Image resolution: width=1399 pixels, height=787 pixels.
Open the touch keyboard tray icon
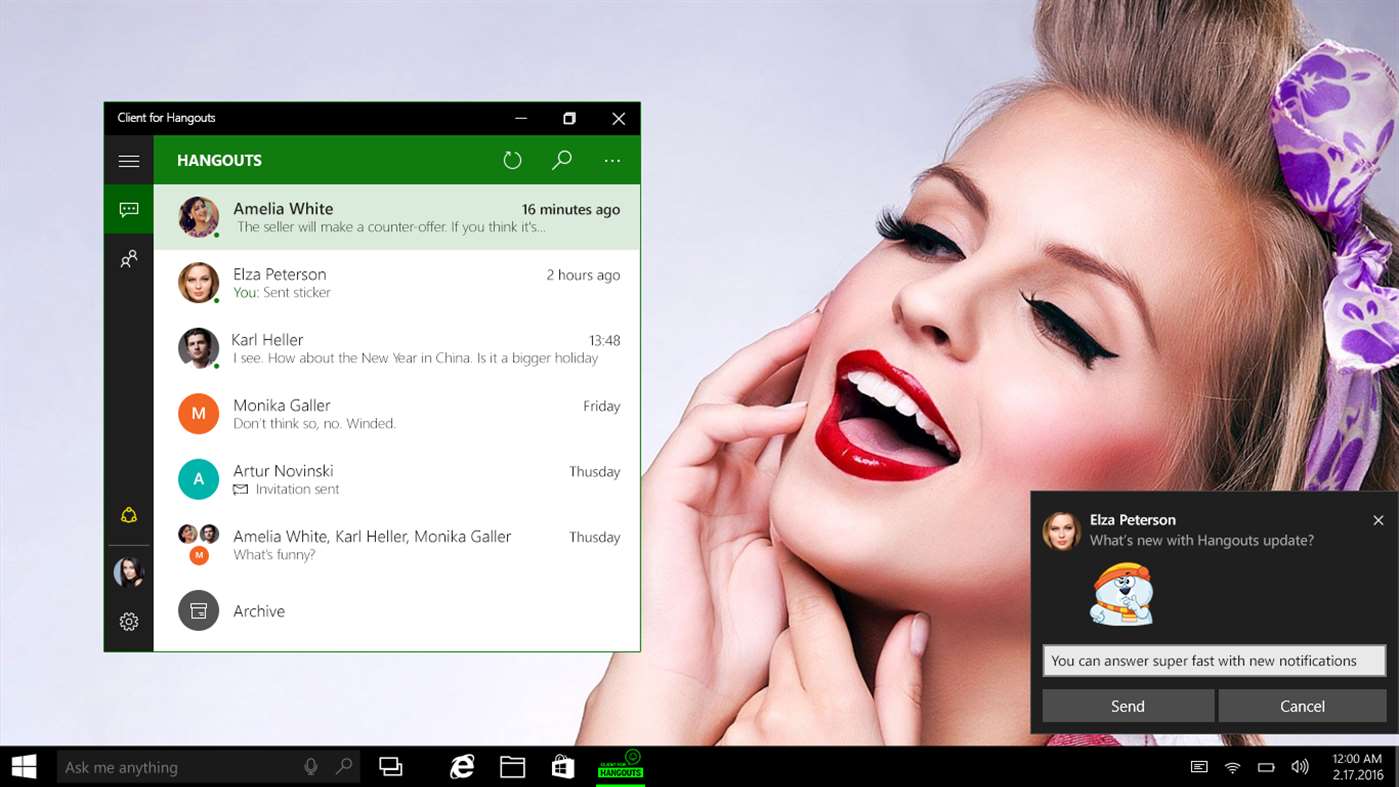[x=1199, y=767]
